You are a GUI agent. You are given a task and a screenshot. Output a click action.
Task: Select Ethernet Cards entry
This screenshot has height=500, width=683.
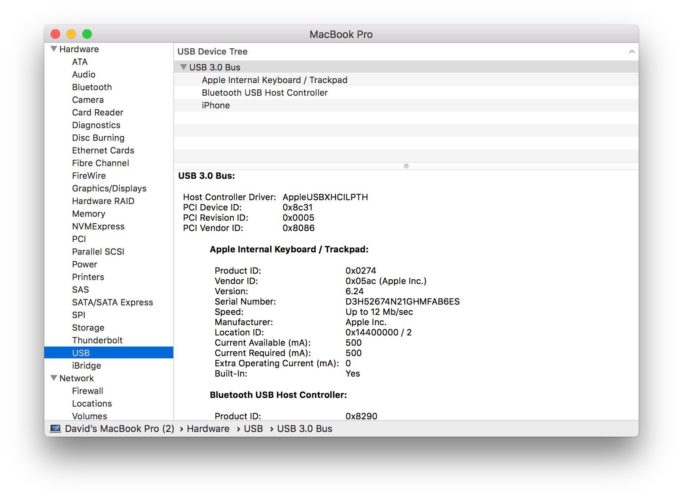pyautogui.click(x=103, y=150)
